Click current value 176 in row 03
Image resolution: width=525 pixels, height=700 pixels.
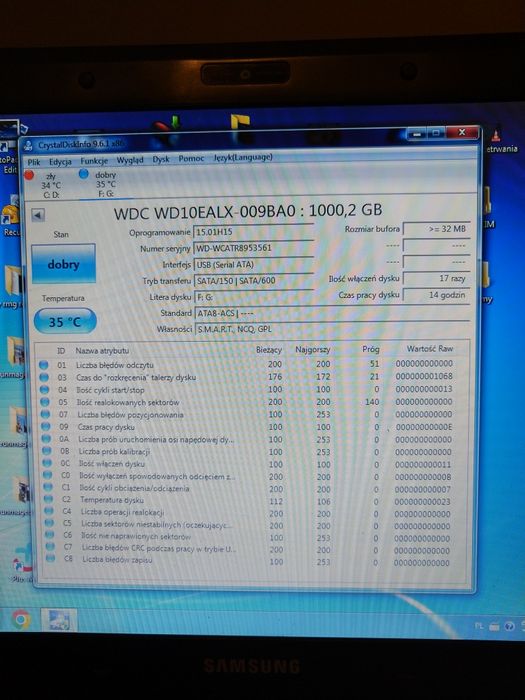[x=275, y=377]
